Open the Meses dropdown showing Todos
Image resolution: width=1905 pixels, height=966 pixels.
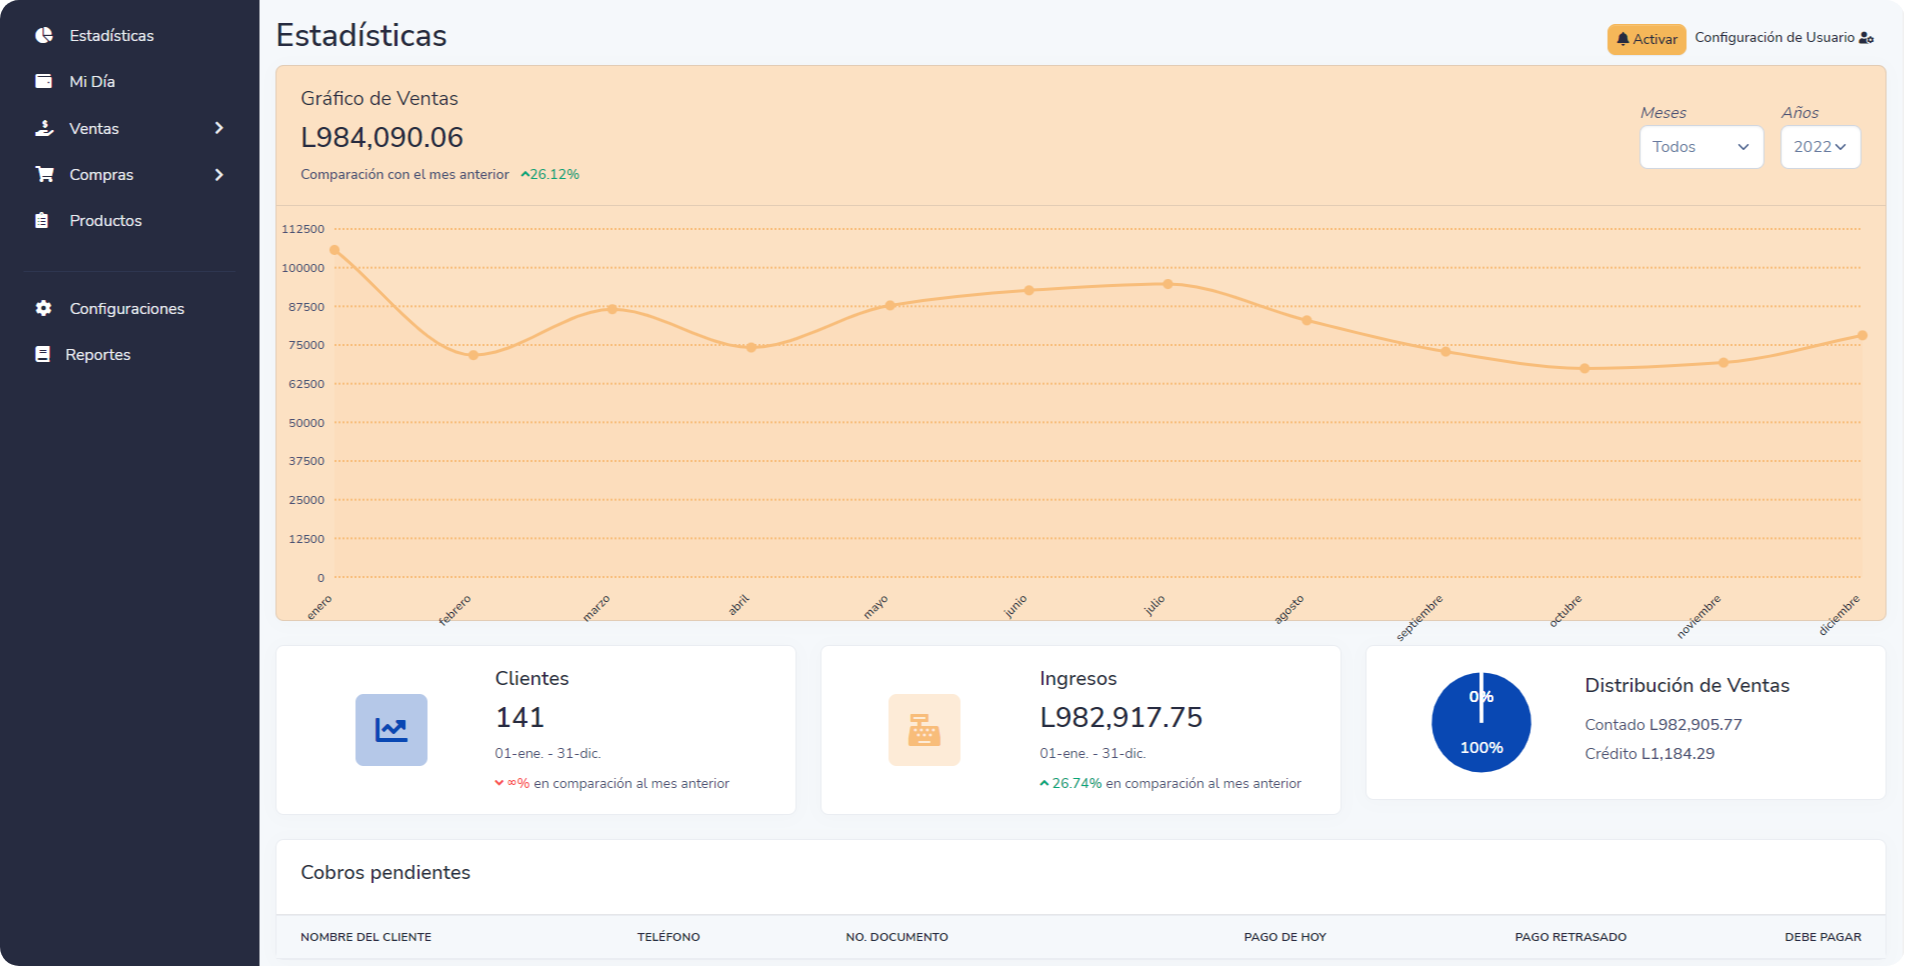tap(1701, 147)
